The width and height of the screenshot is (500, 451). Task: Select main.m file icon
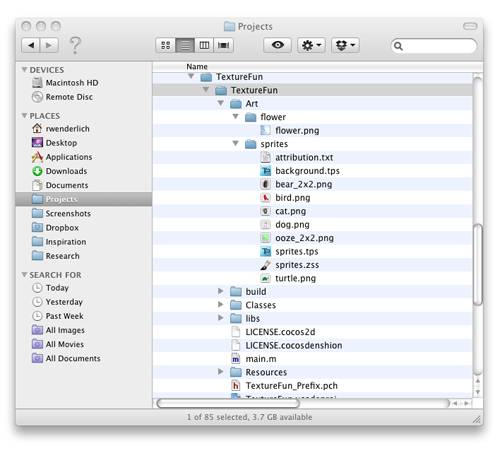pyautogui.click(x=236, y=359)
